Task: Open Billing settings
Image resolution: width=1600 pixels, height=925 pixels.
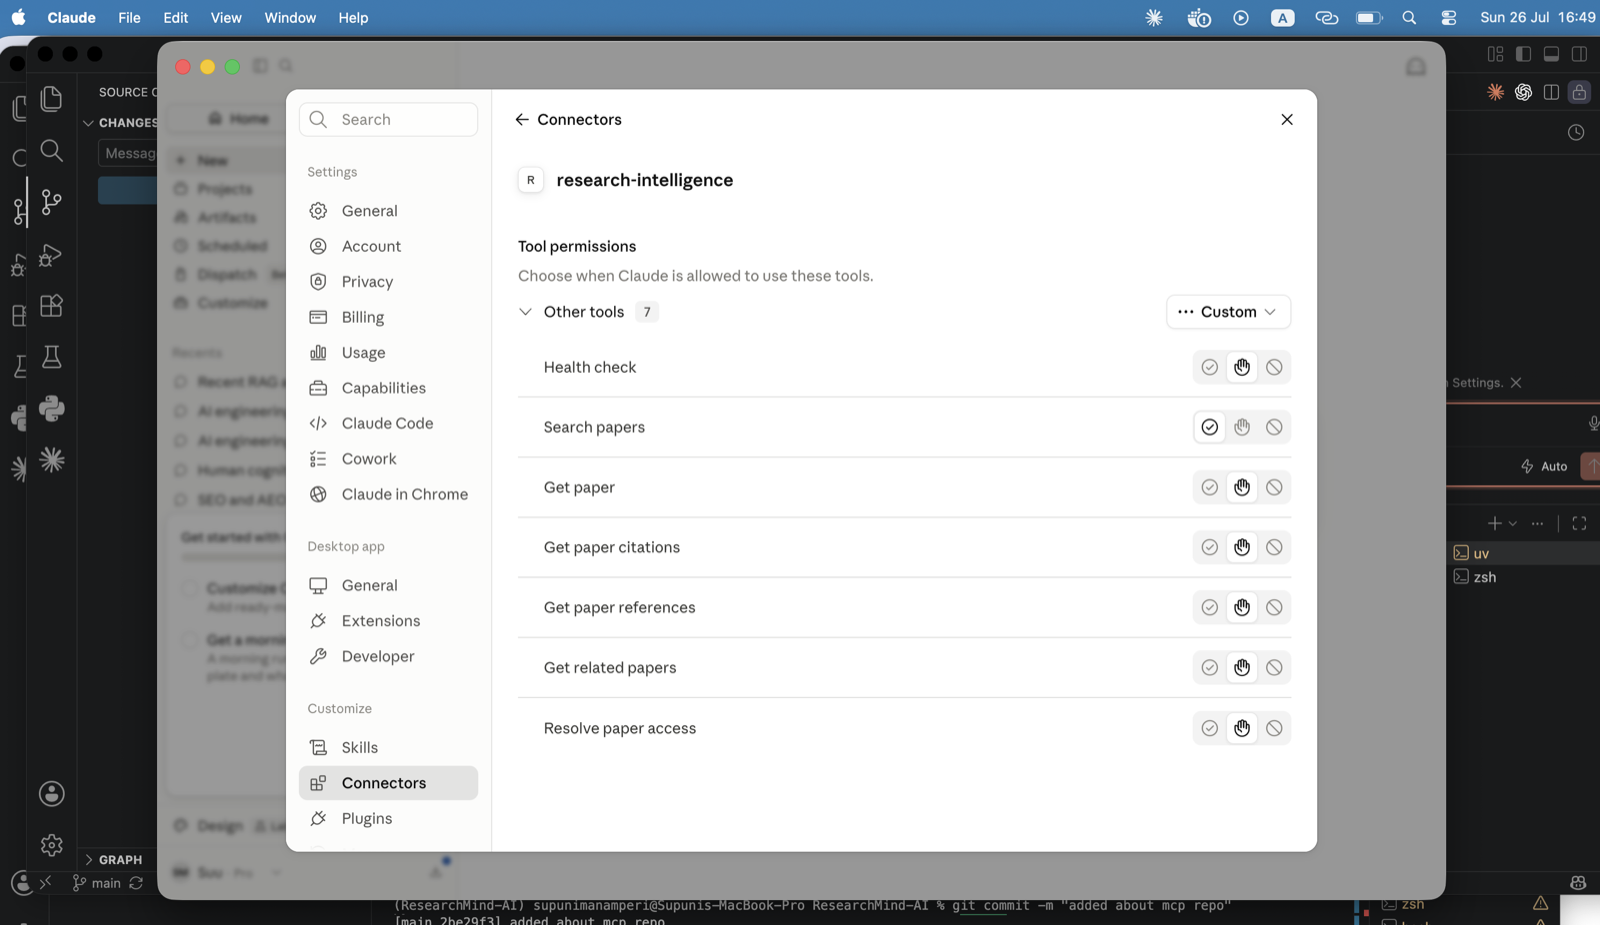Action: click(388, 317)
